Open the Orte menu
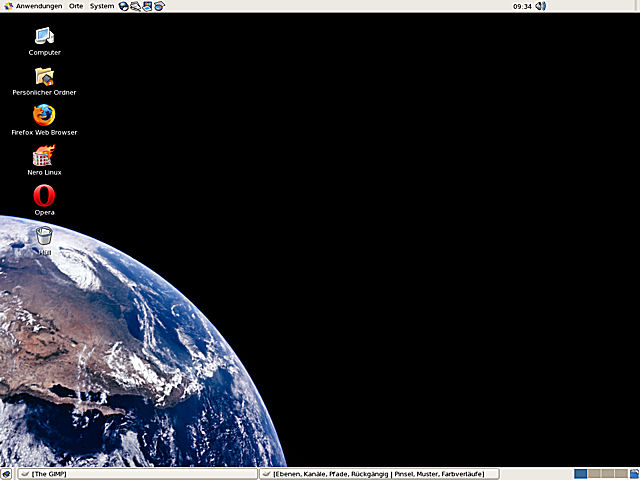 click(x=76, y=6)
